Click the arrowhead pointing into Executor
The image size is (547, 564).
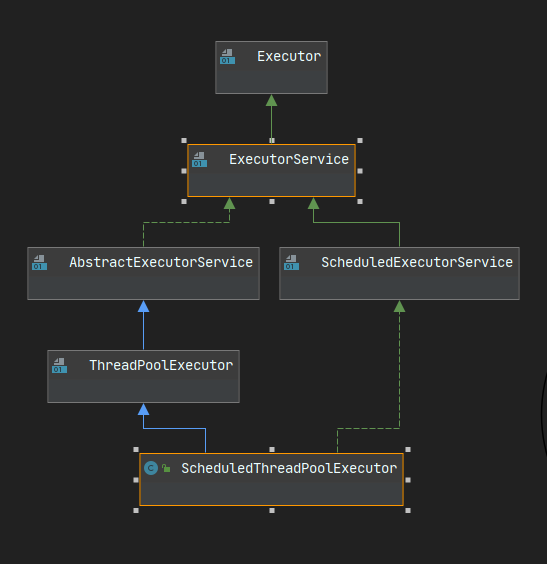point(272,100)
